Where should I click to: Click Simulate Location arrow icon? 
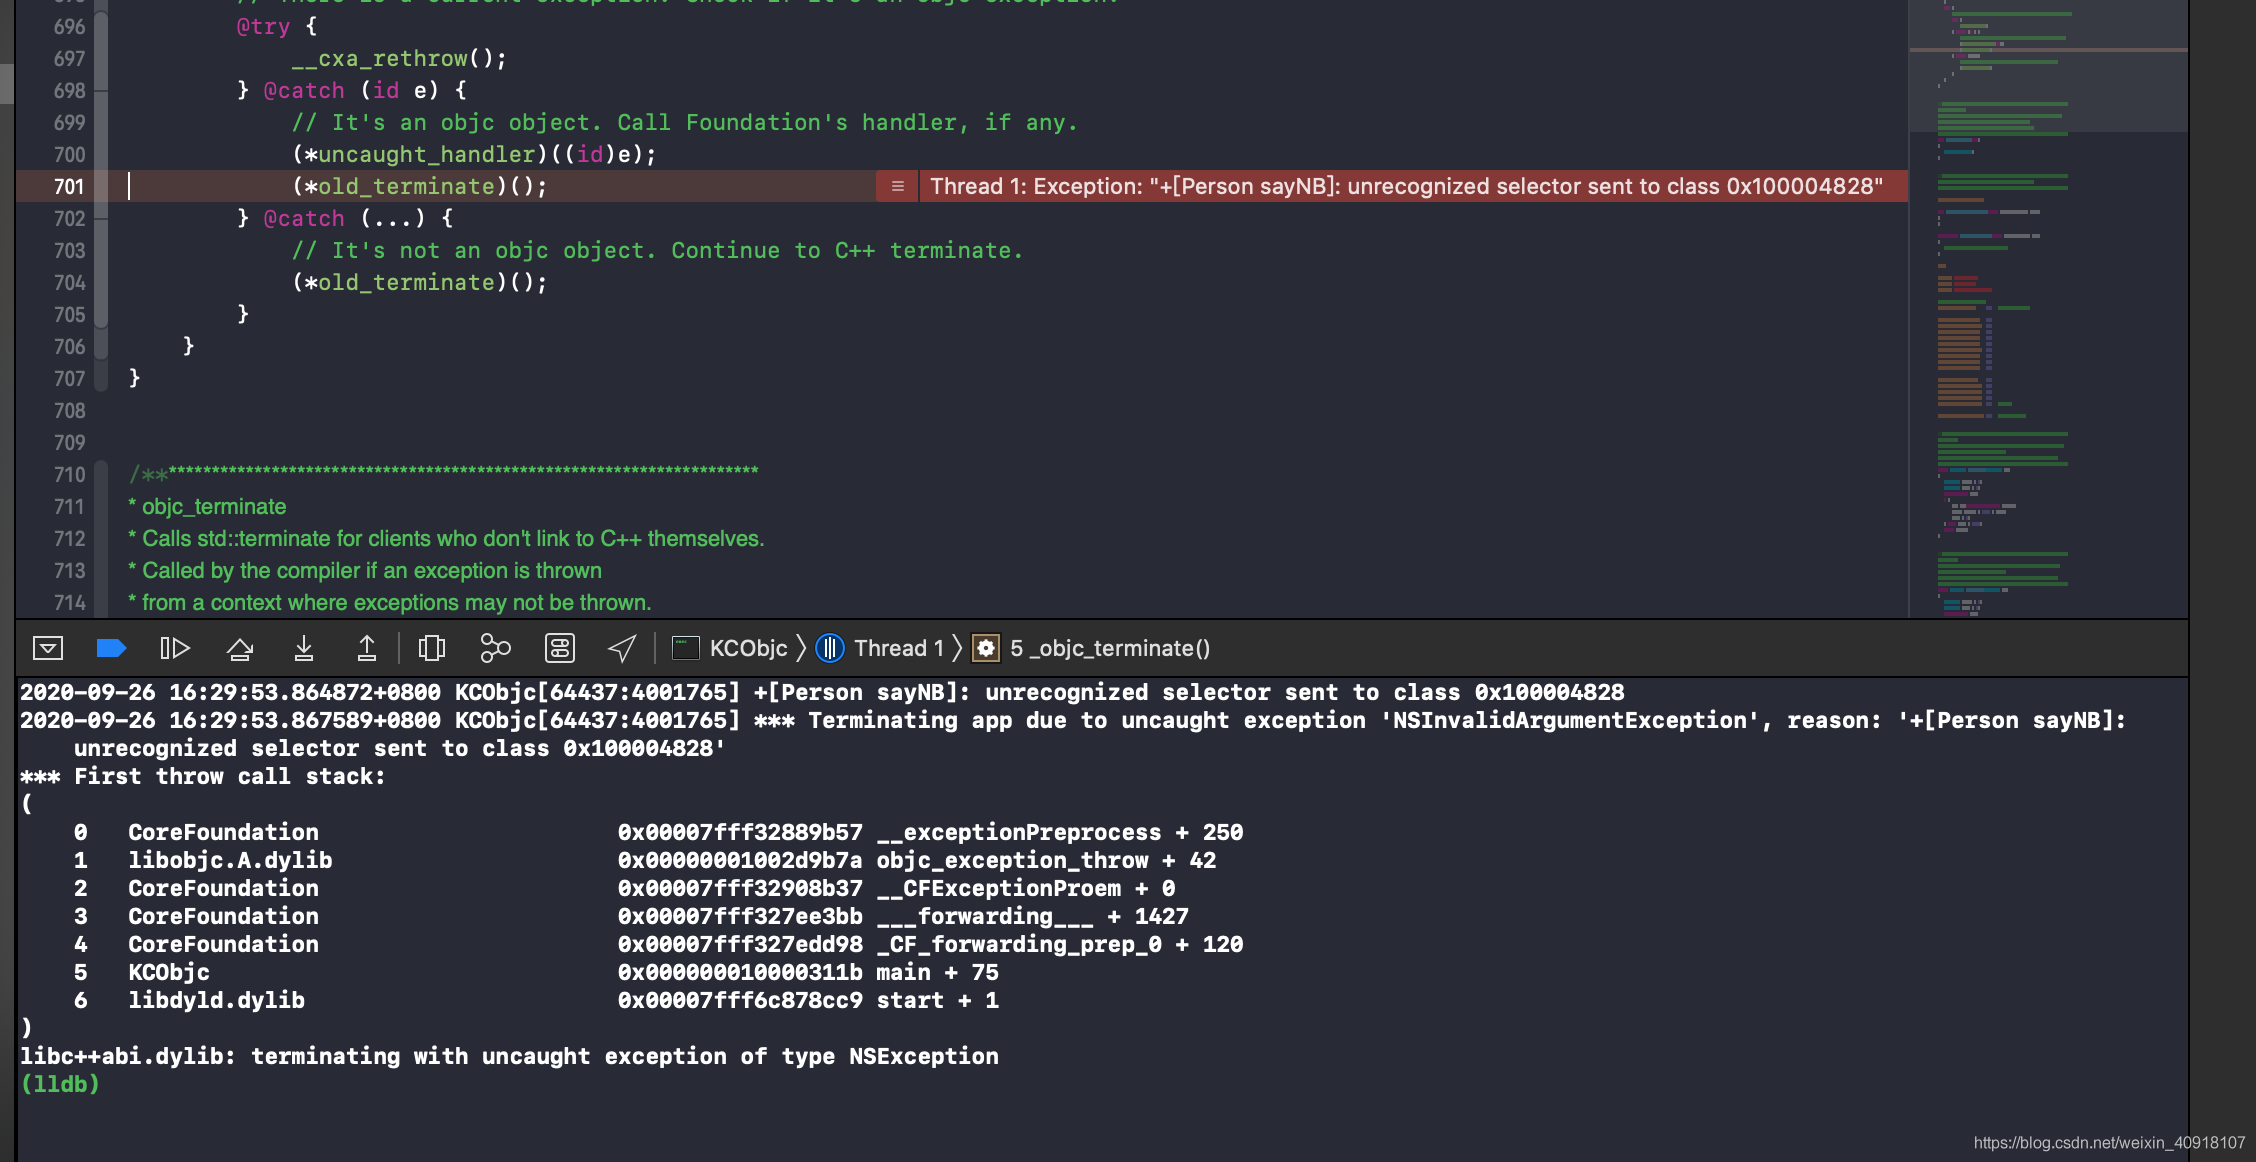pos(622,648)
